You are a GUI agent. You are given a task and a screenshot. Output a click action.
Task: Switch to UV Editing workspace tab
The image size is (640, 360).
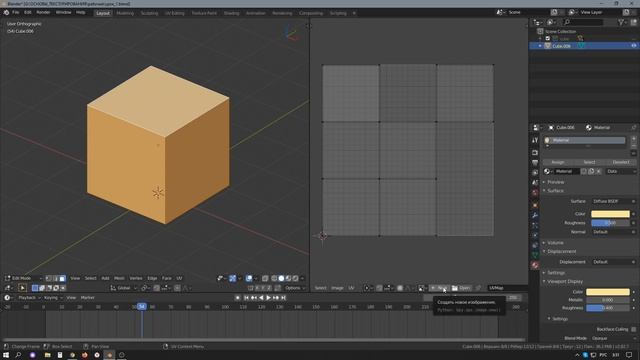coord(174,13)
